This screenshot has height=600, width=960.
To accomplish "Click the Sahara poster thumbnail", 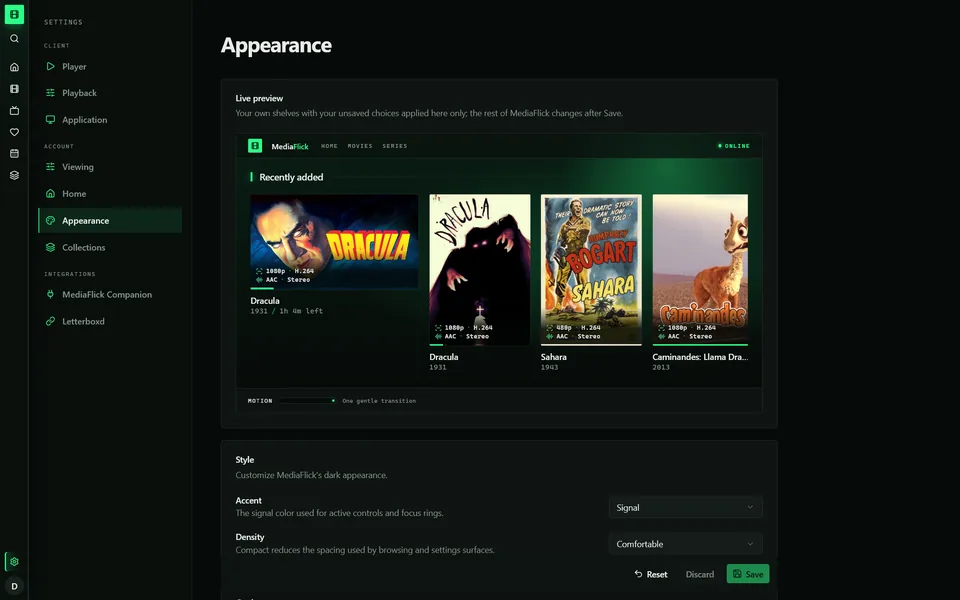I will pos(591,269).
